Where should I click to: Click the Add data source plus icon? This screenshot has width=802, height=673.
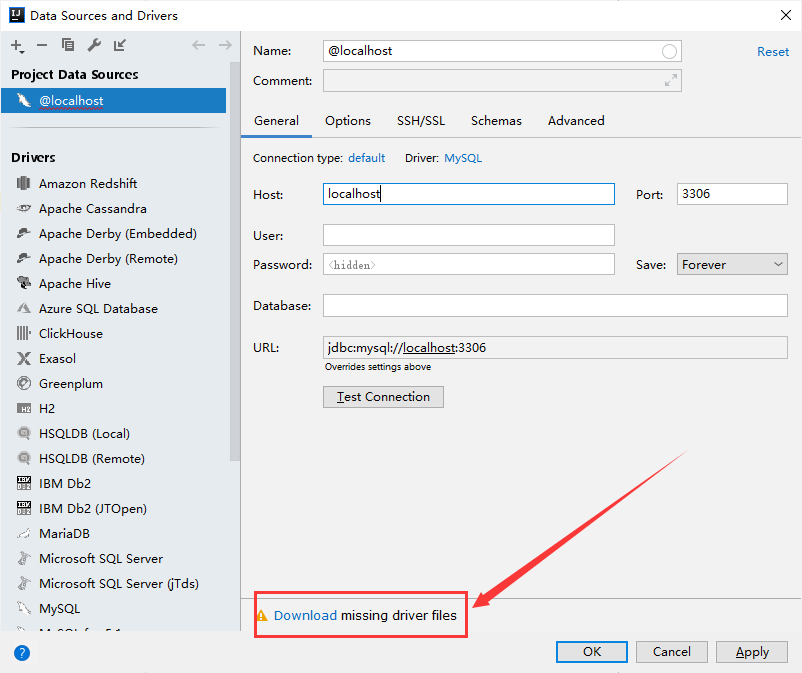pos(17,46)
